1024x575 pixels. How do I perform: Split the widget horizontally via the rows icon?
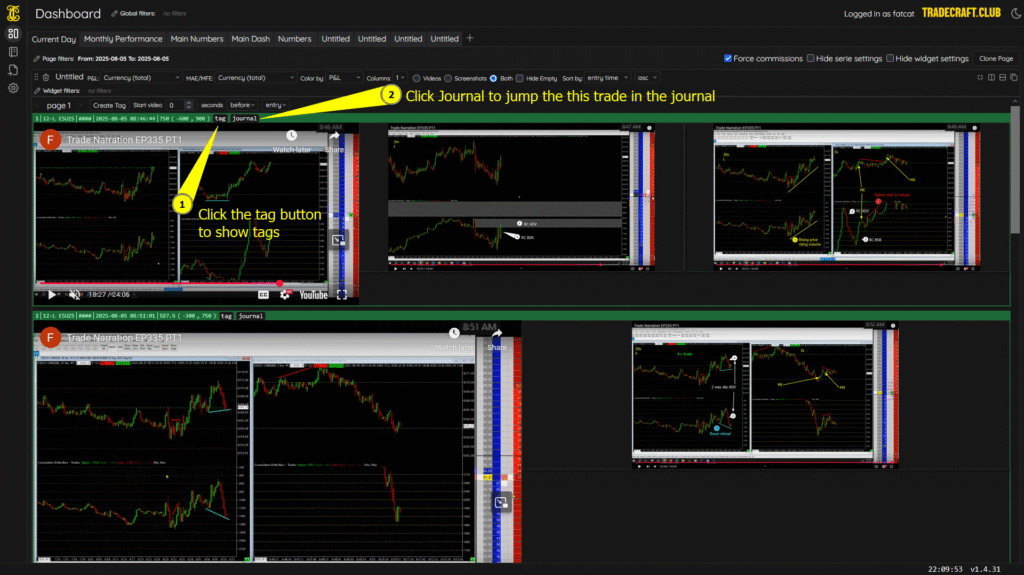click(1002, 78)
